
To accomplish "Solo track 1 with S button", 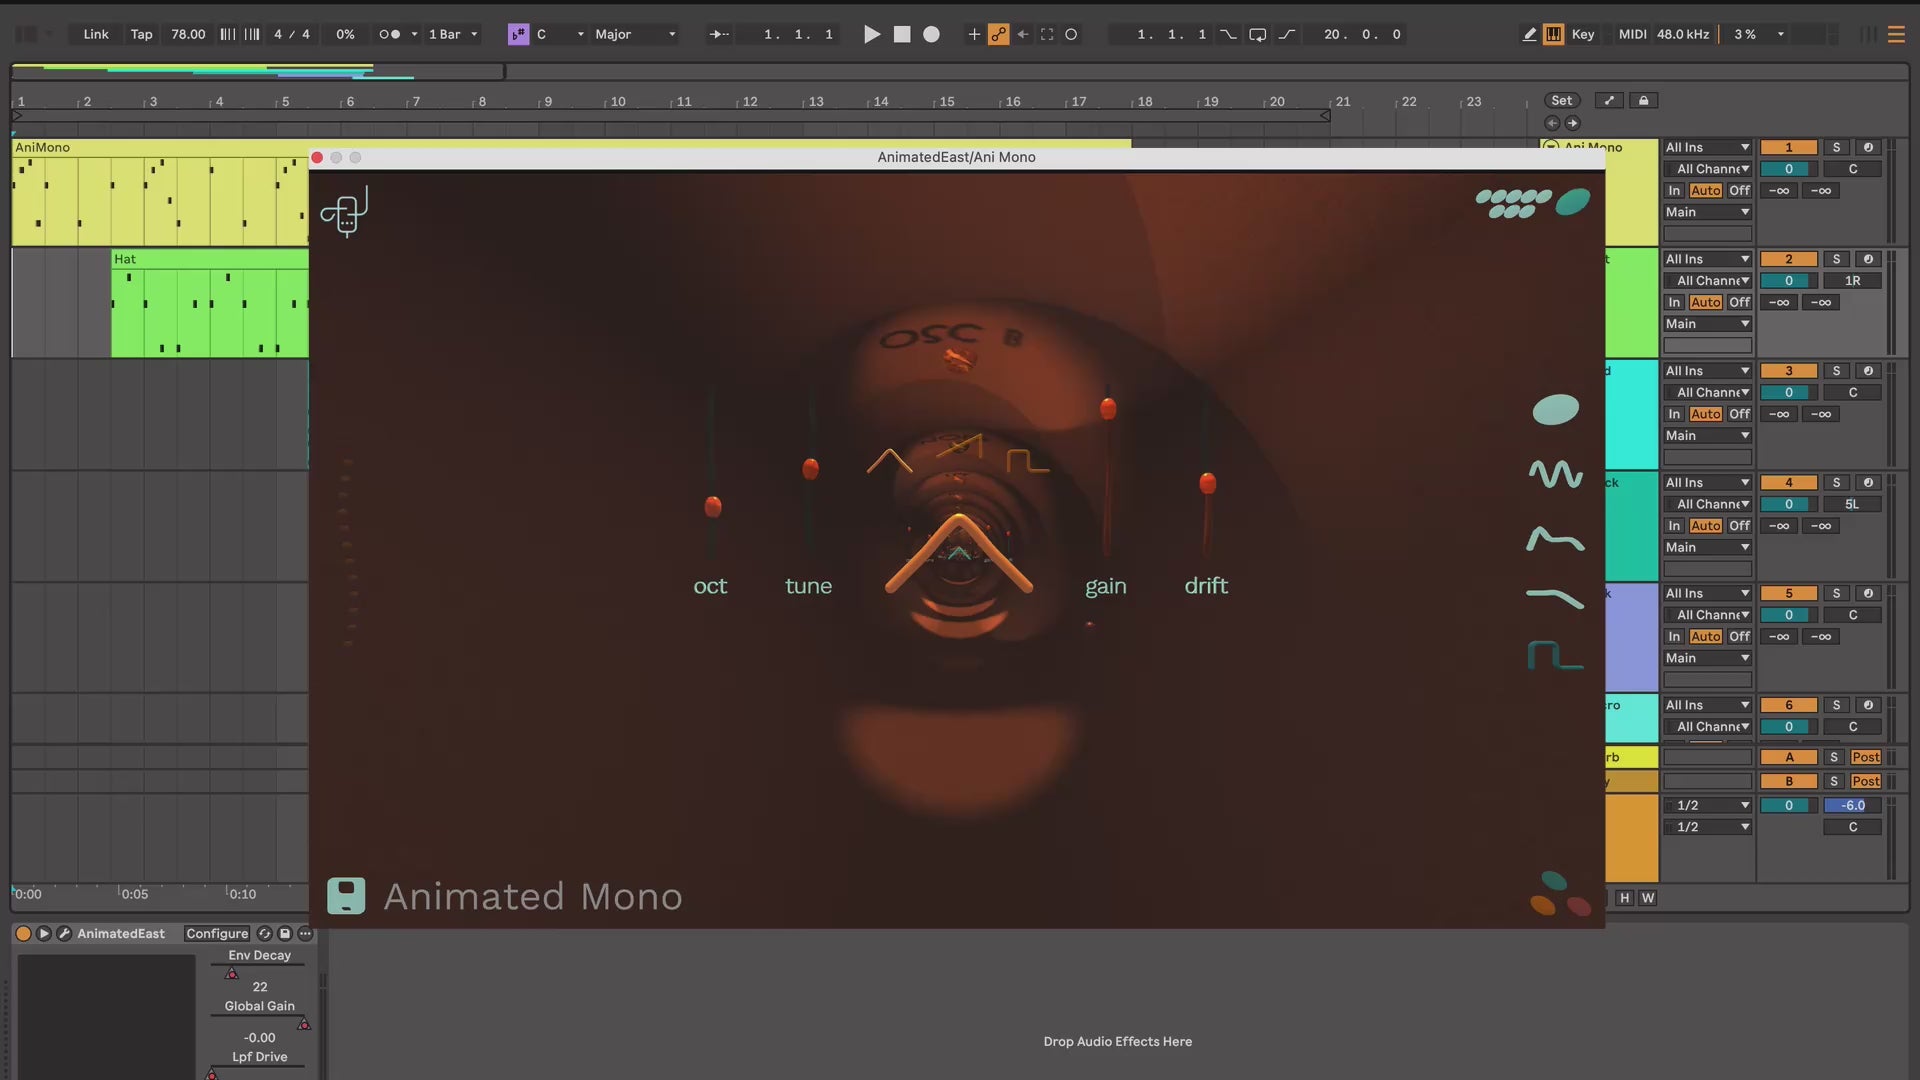I will (x=1836, y=147).
